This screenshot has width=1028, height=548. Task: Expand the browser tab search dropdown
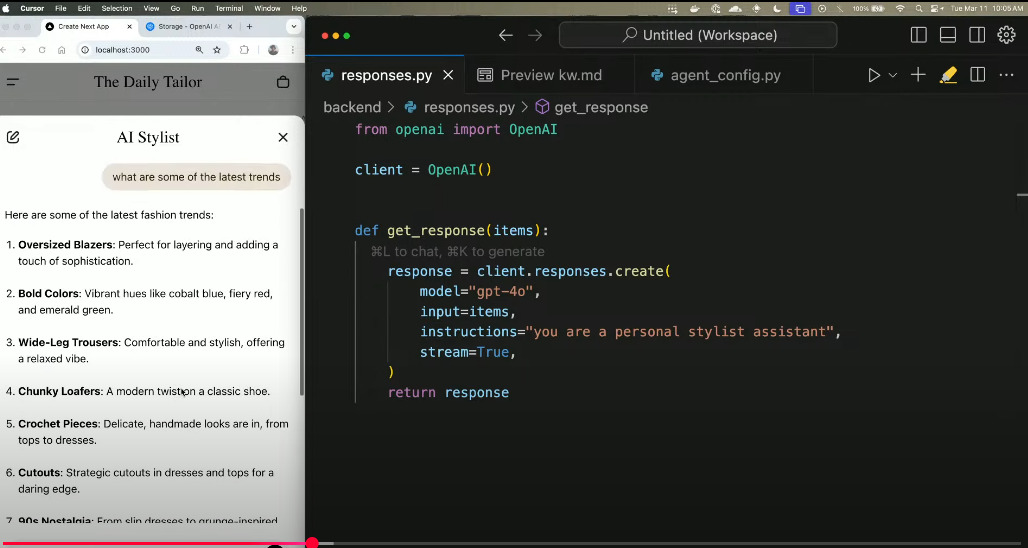(x=293, y=27)
